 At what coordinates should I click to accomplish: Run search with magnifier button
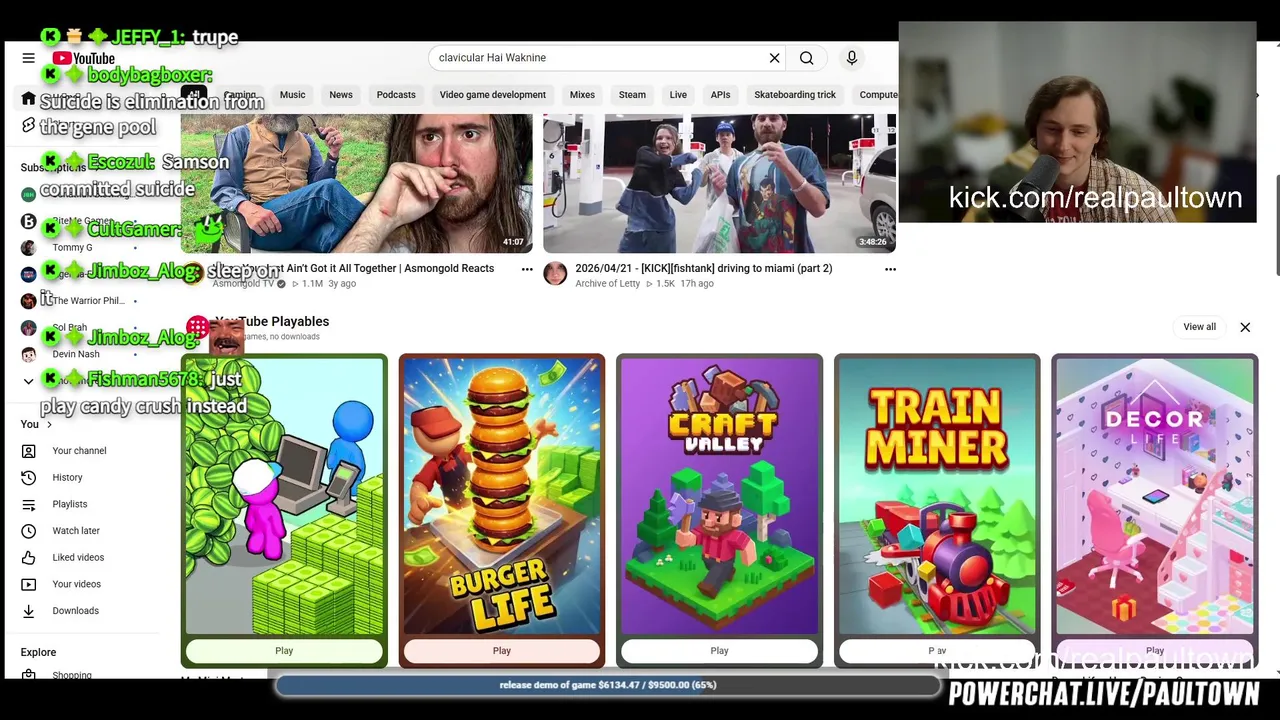(x=806, y=58)
